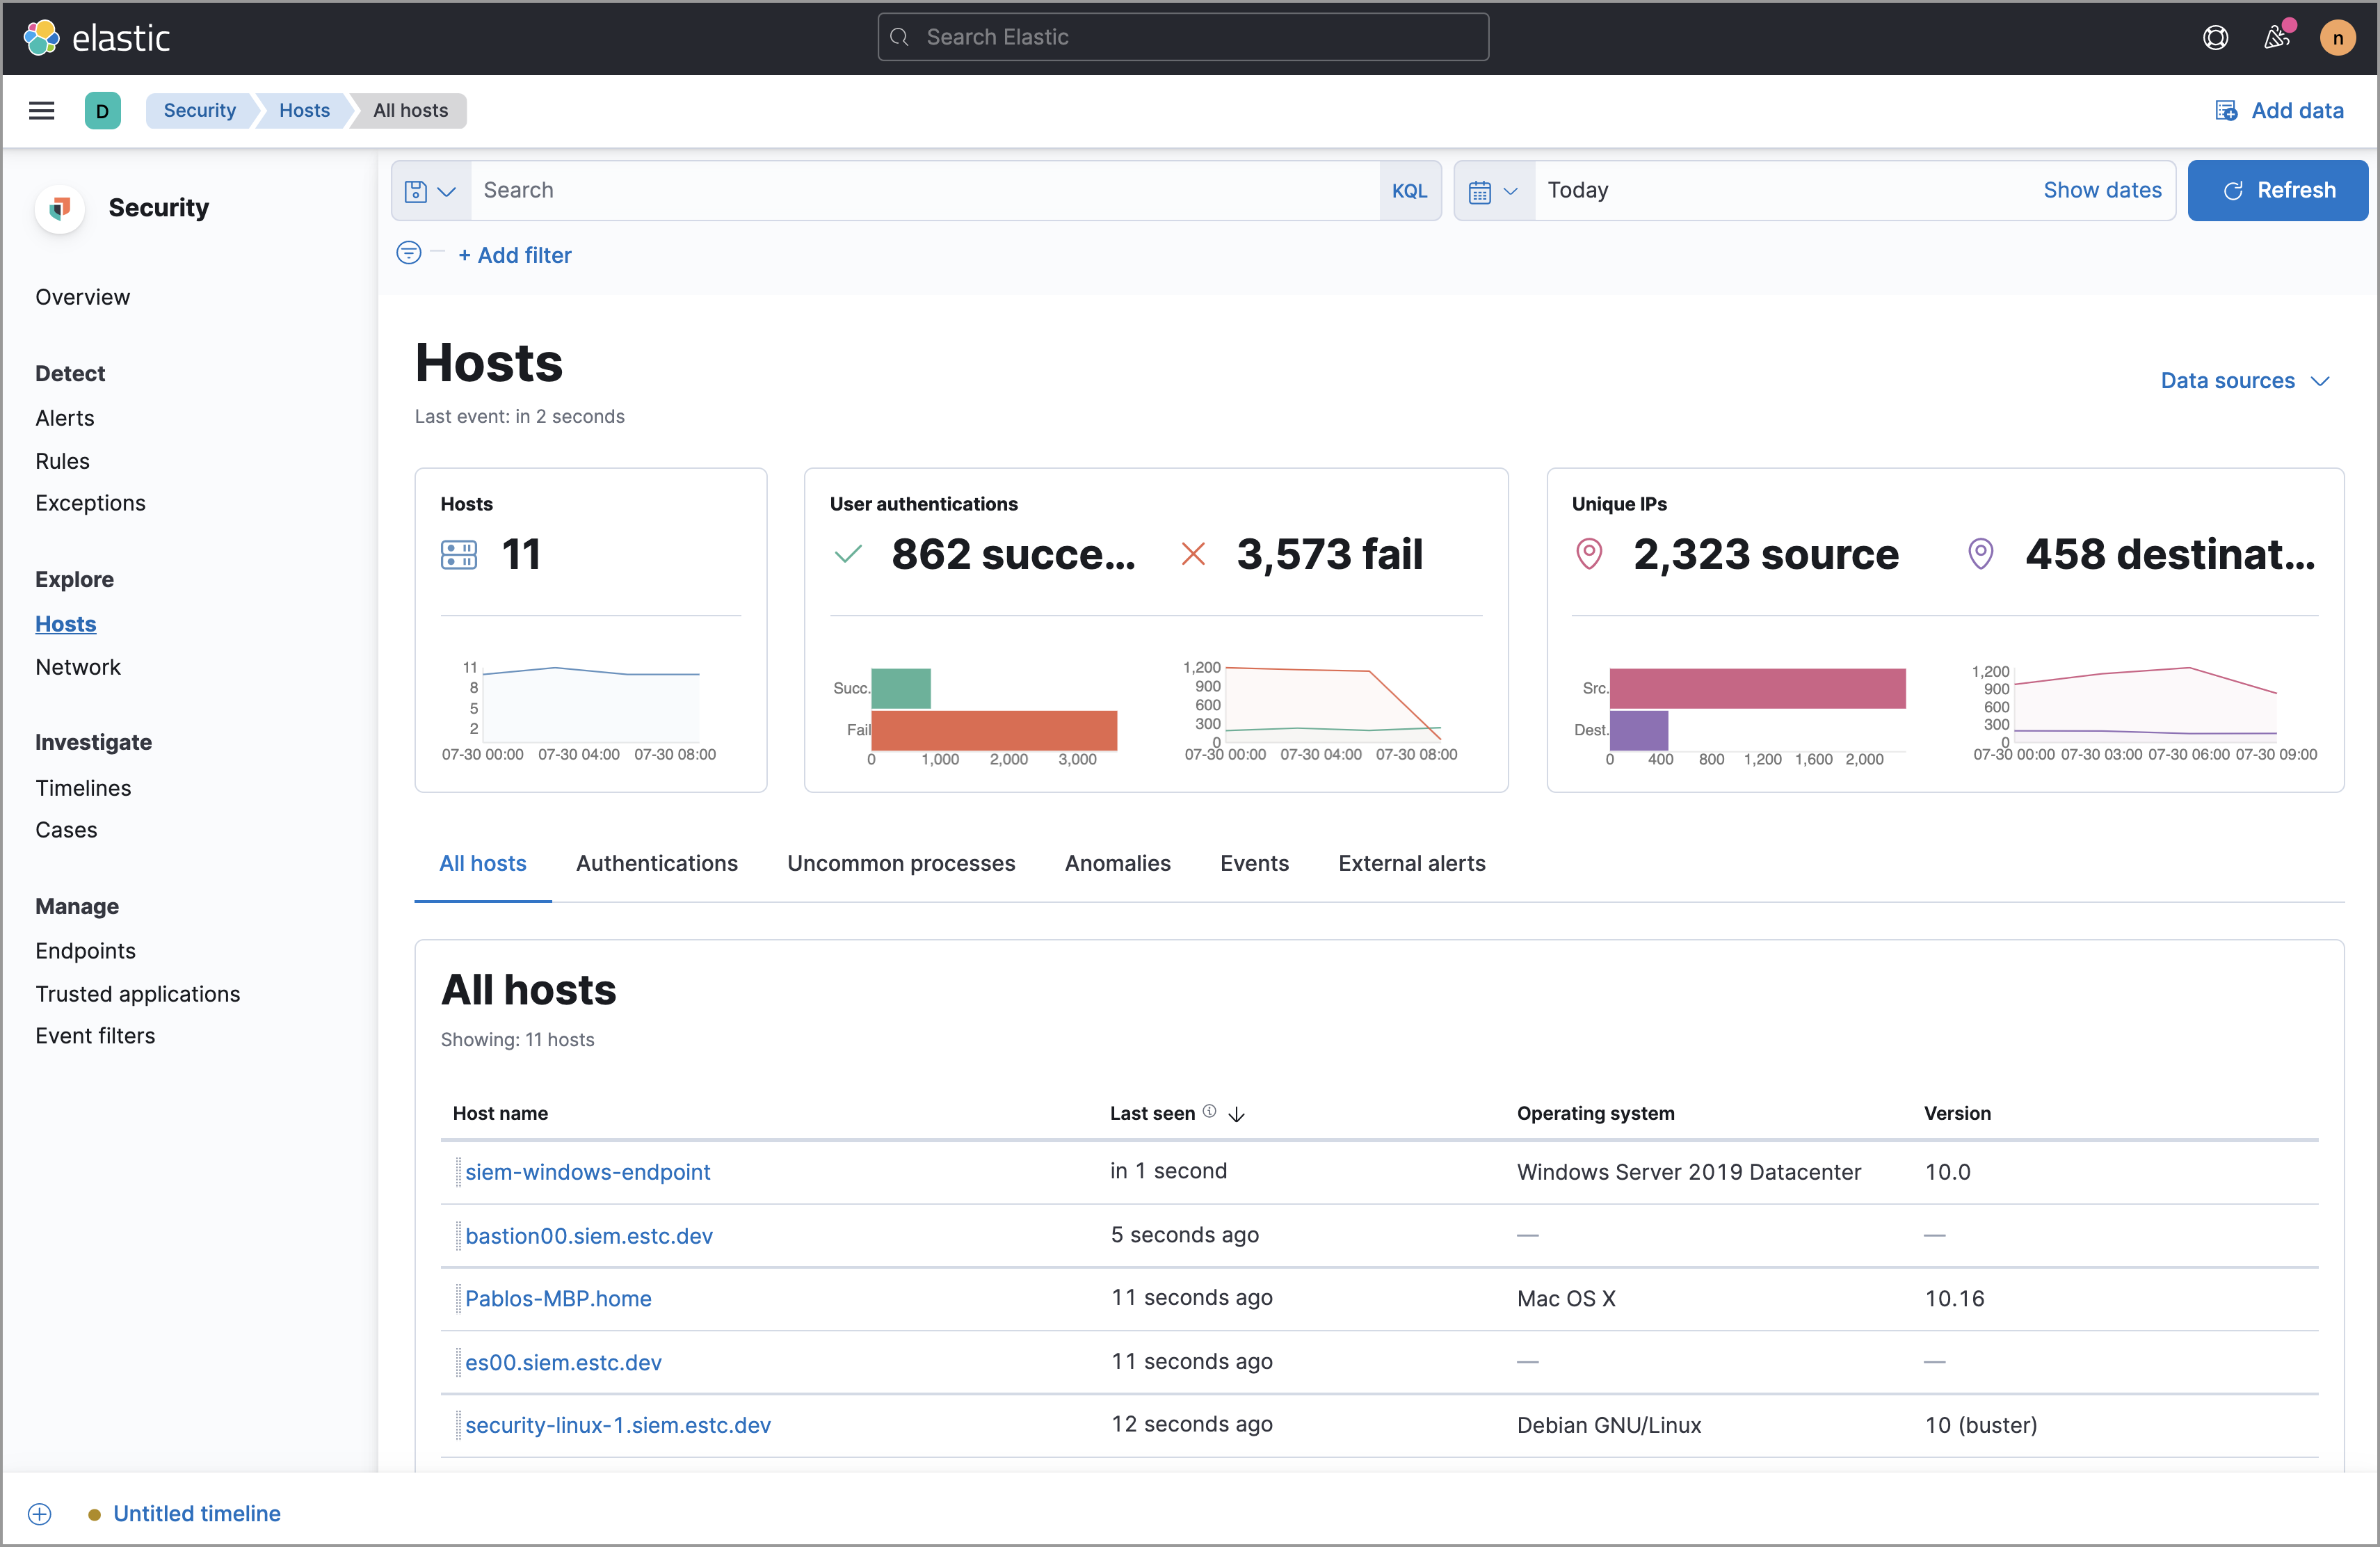The image size is (2380, 1547).
Task: Click the user avatar 'n'
Action: coord(2337,38)
